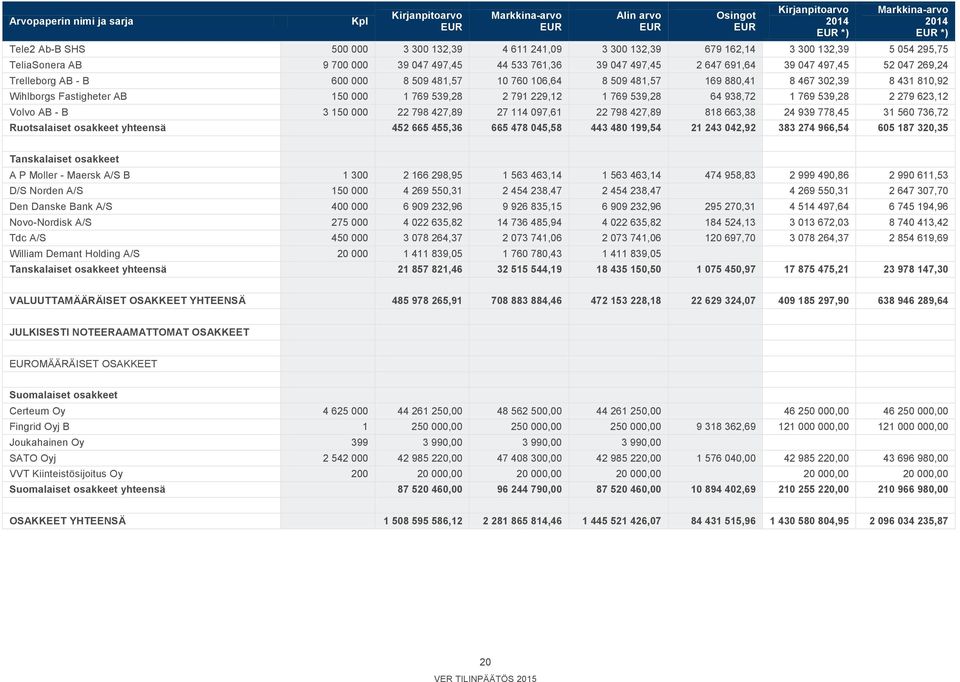Click the 'OSAKKEET YHTEENSÄ' grand total label
Screen dimensions: 960x682
(x=67, y=521)
